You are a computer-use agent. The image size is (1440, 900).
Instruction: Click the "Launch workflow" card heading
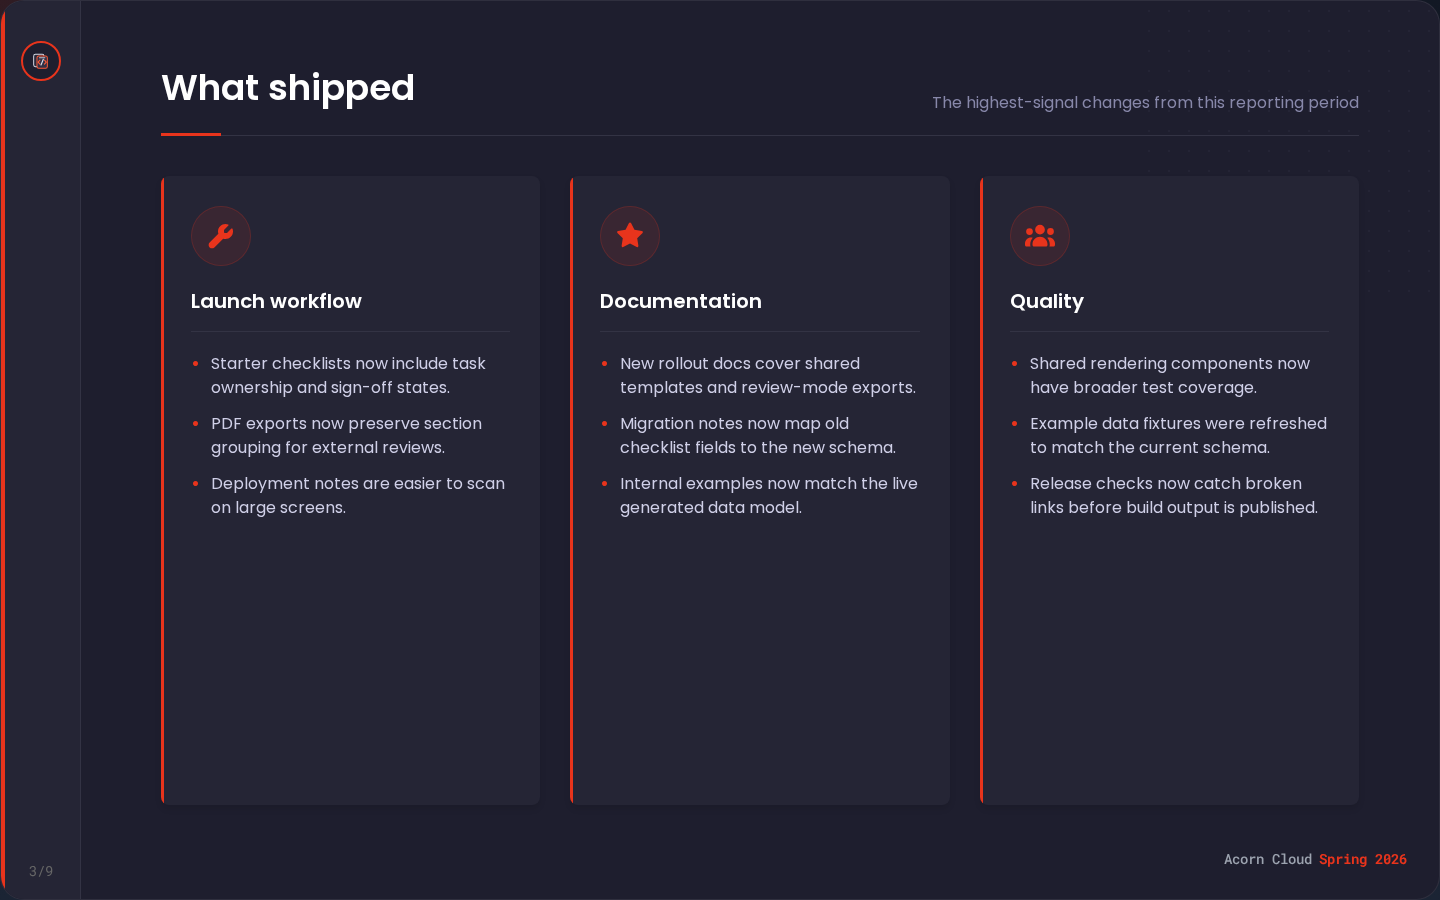click(x=276, y=301)
